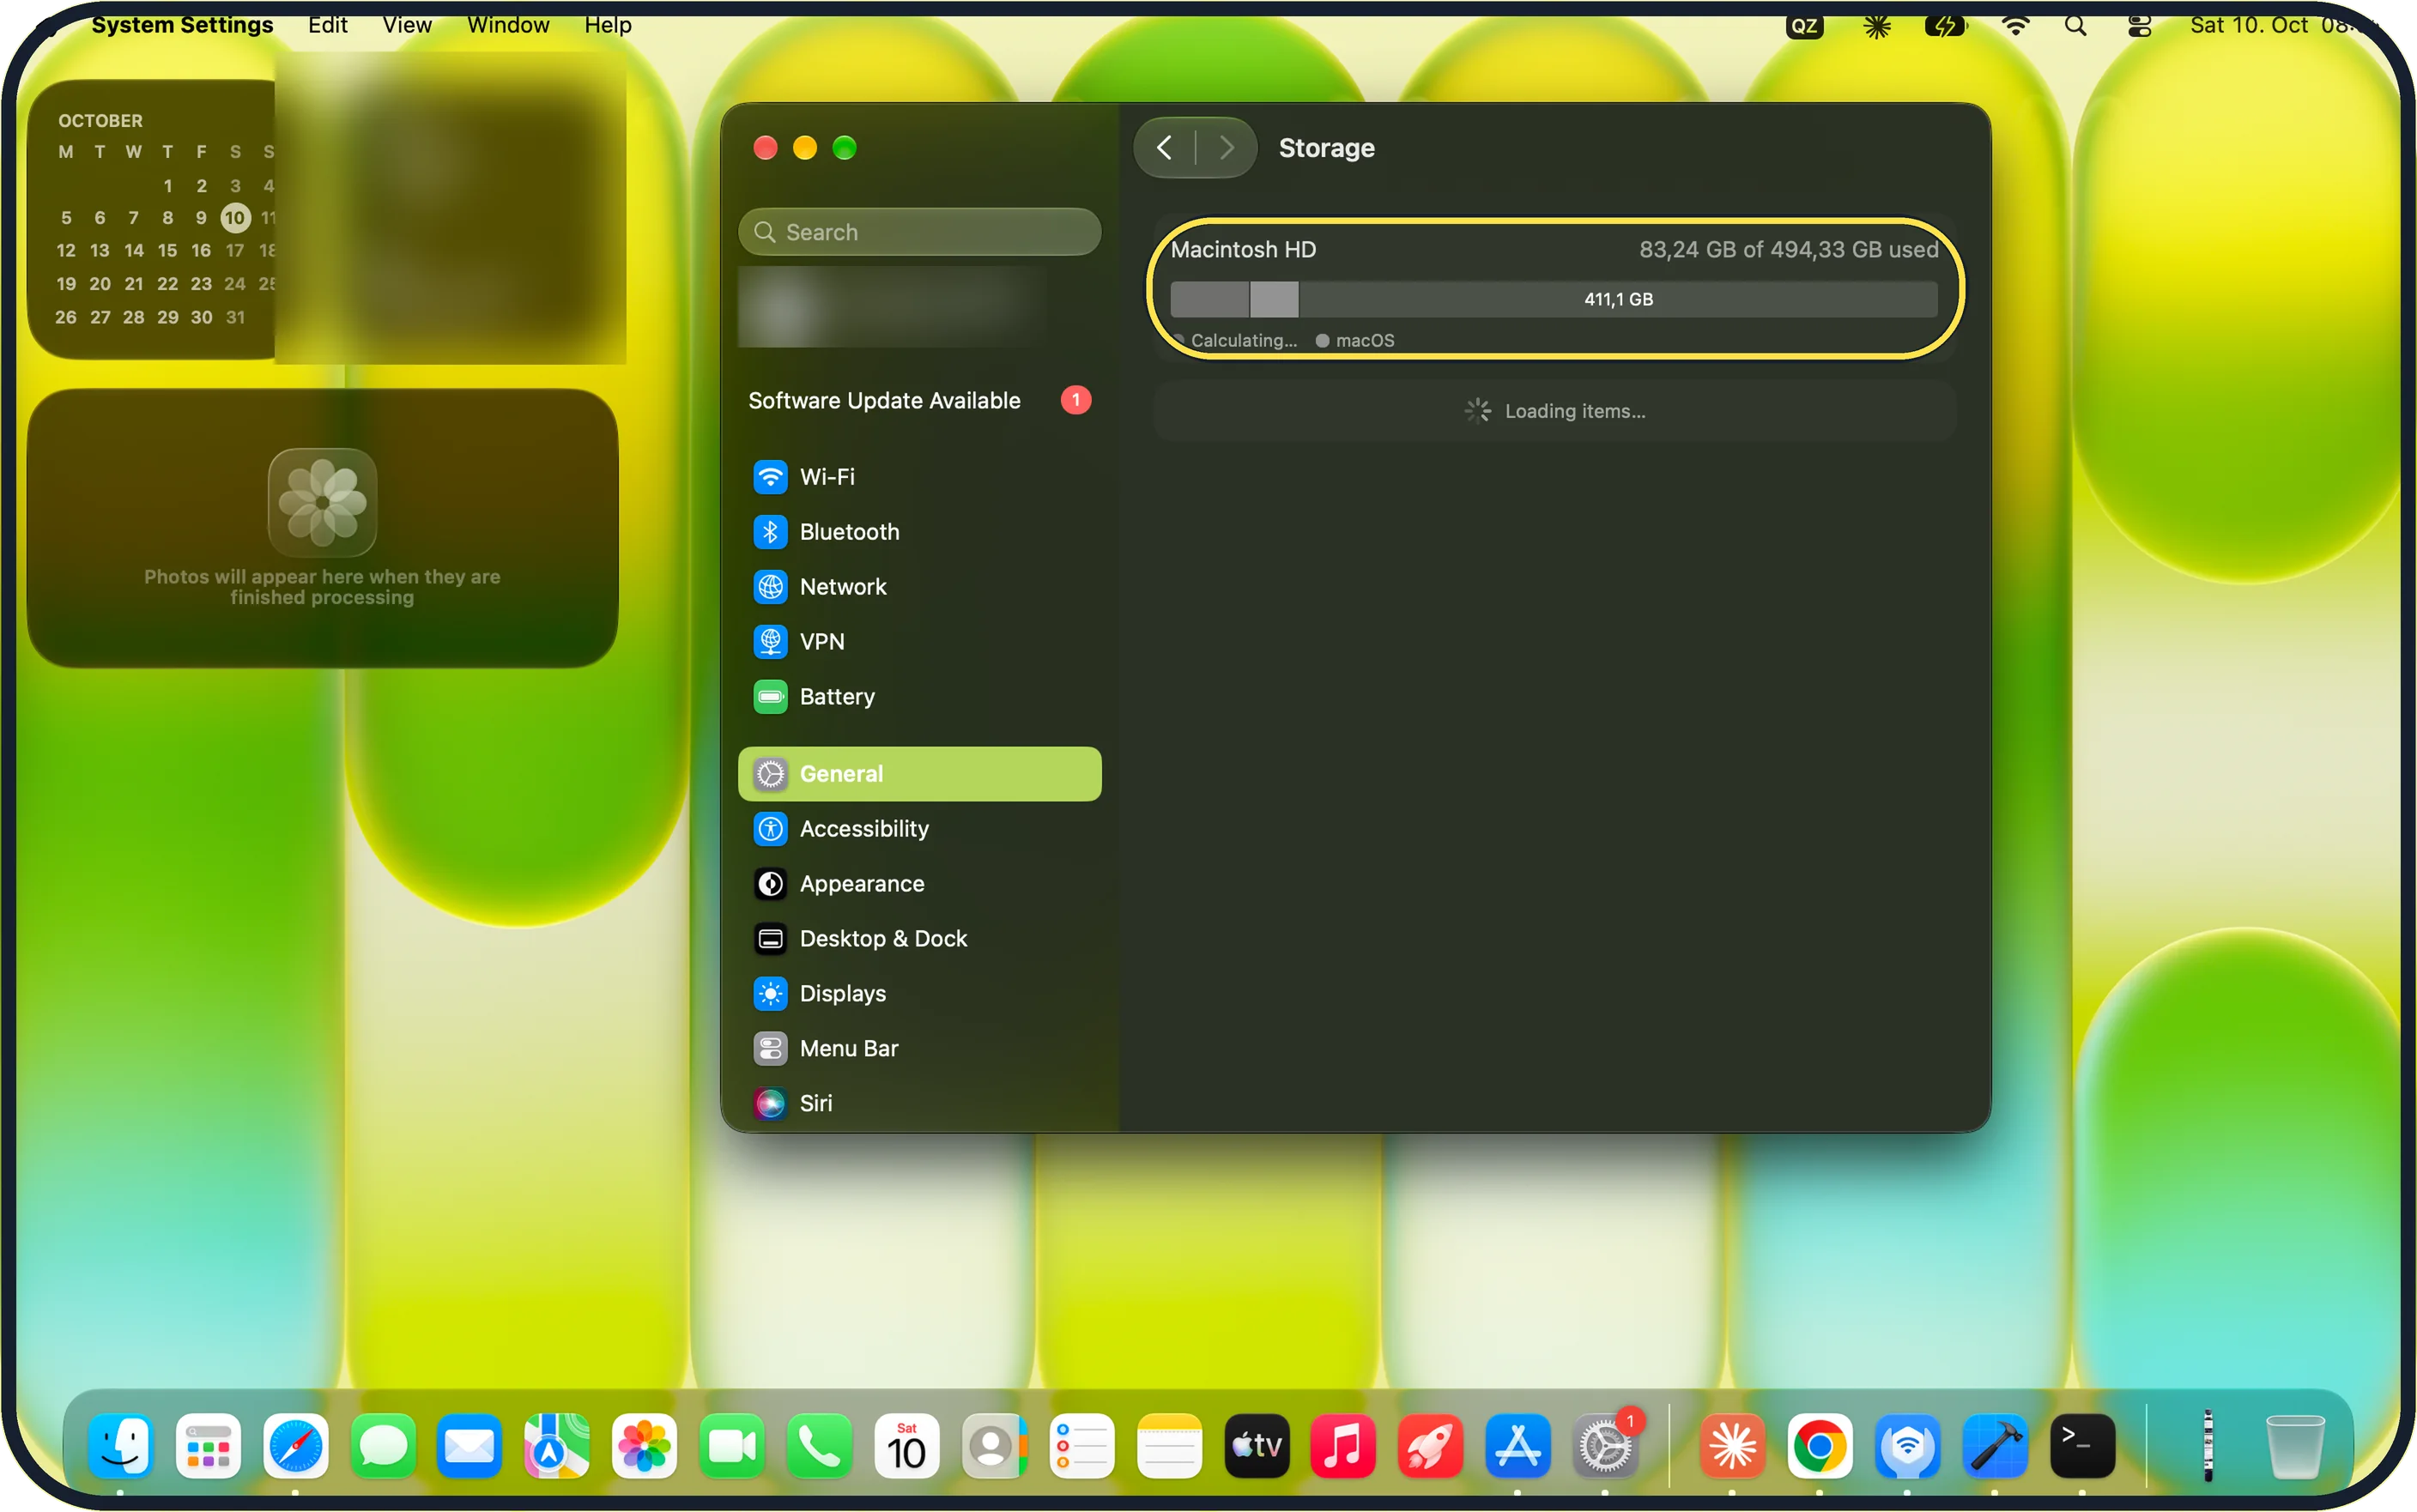Viewport: 2417px width, 1512px height.
Task: Open Spotlight search in menu bar
Action: (2075, 25)
